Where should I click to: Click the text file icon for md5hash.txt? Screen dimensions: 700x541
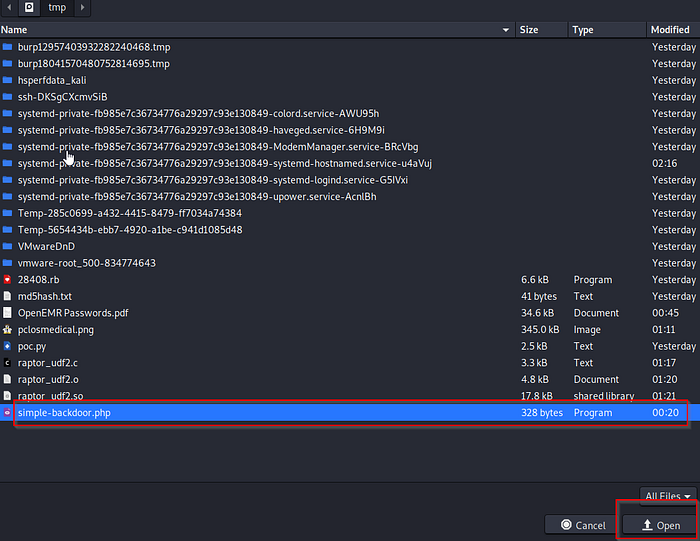8,296
